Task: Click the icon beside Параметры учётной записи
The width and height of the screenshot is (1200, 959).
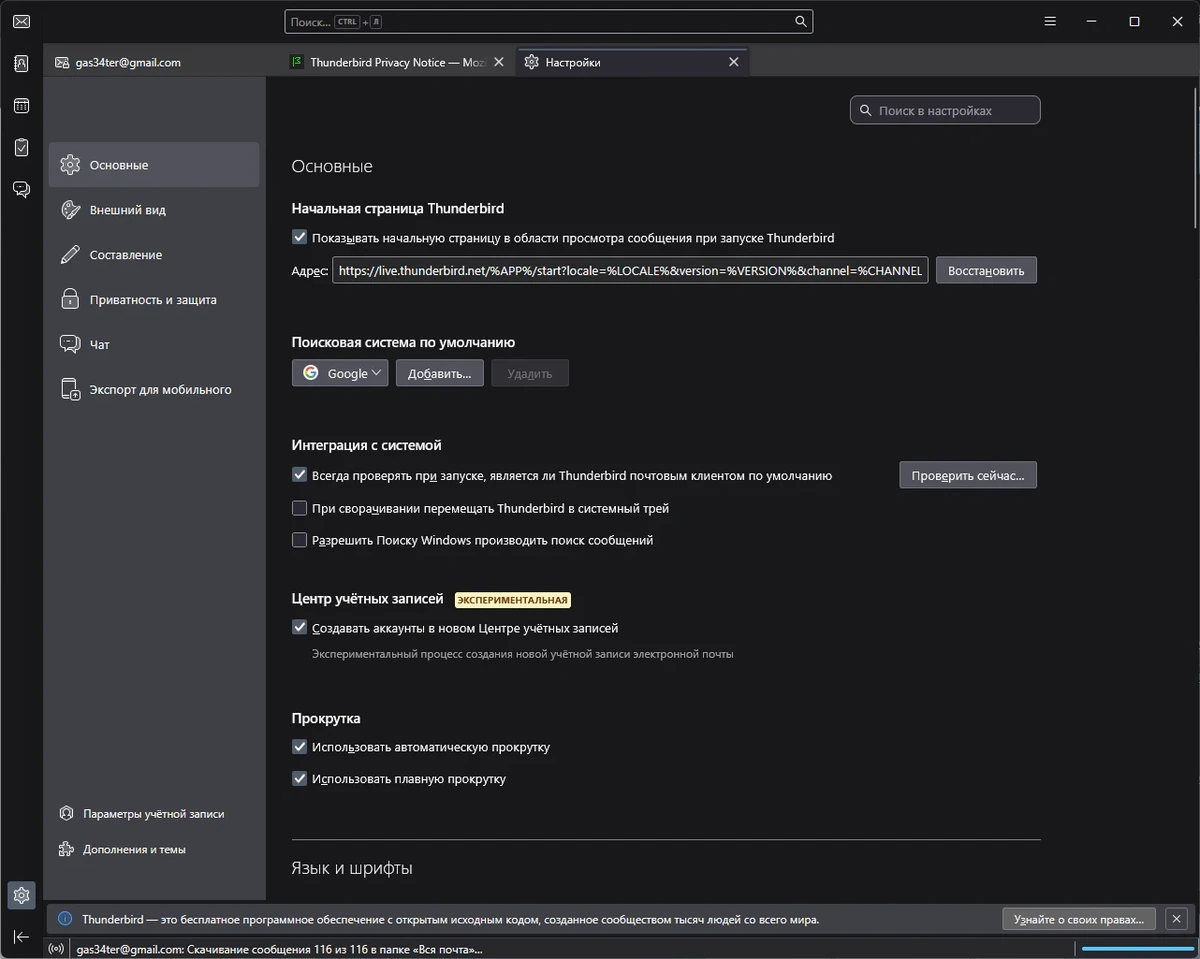Action: point(67,814)
